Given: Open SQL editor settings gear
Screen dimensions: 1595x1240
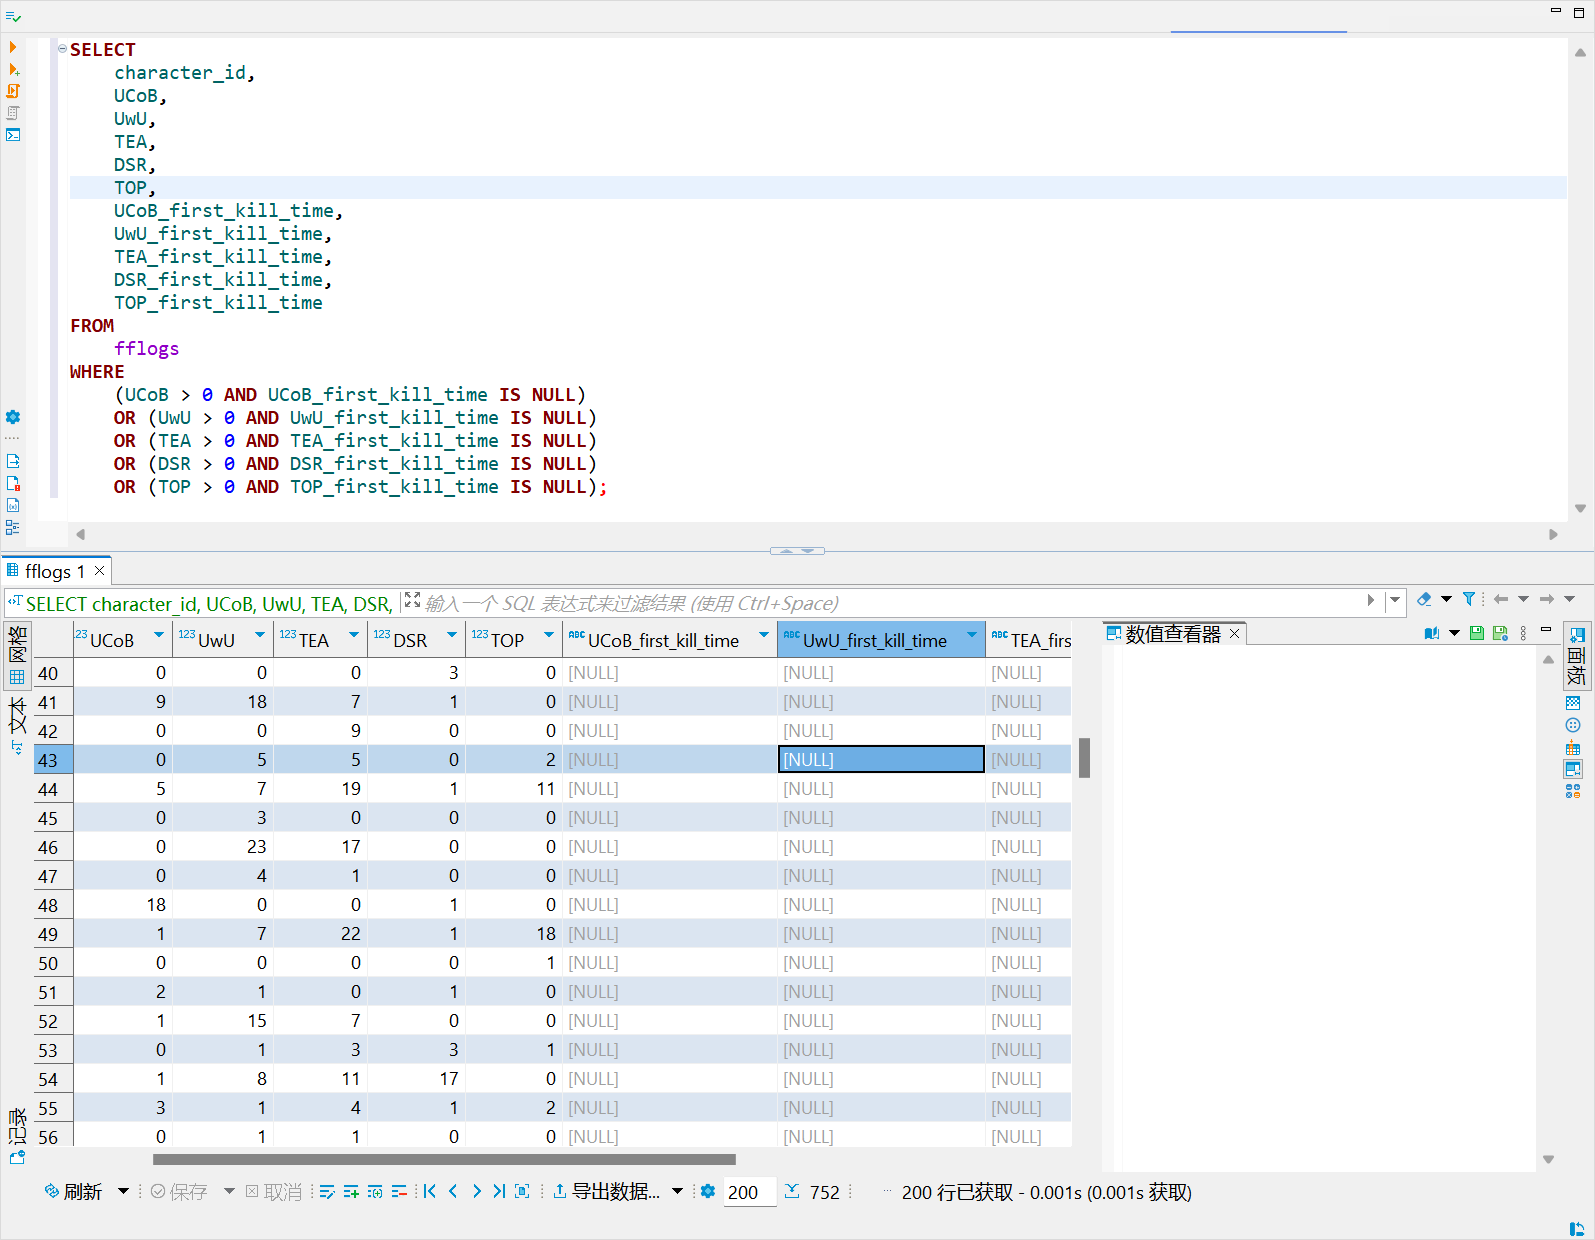Looking at the screenshot, I should tap(13, 417).
